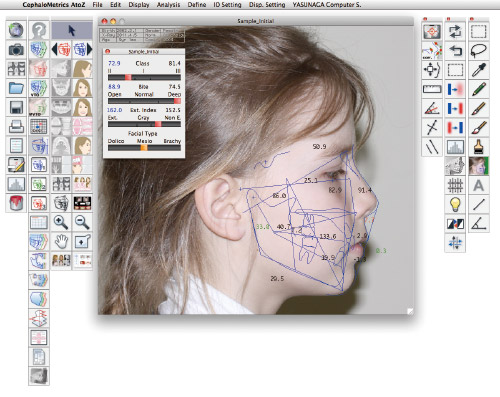Click the Facial Type slider bar
This screenshot has height=397, width=500.
click(x=144, y=148)
